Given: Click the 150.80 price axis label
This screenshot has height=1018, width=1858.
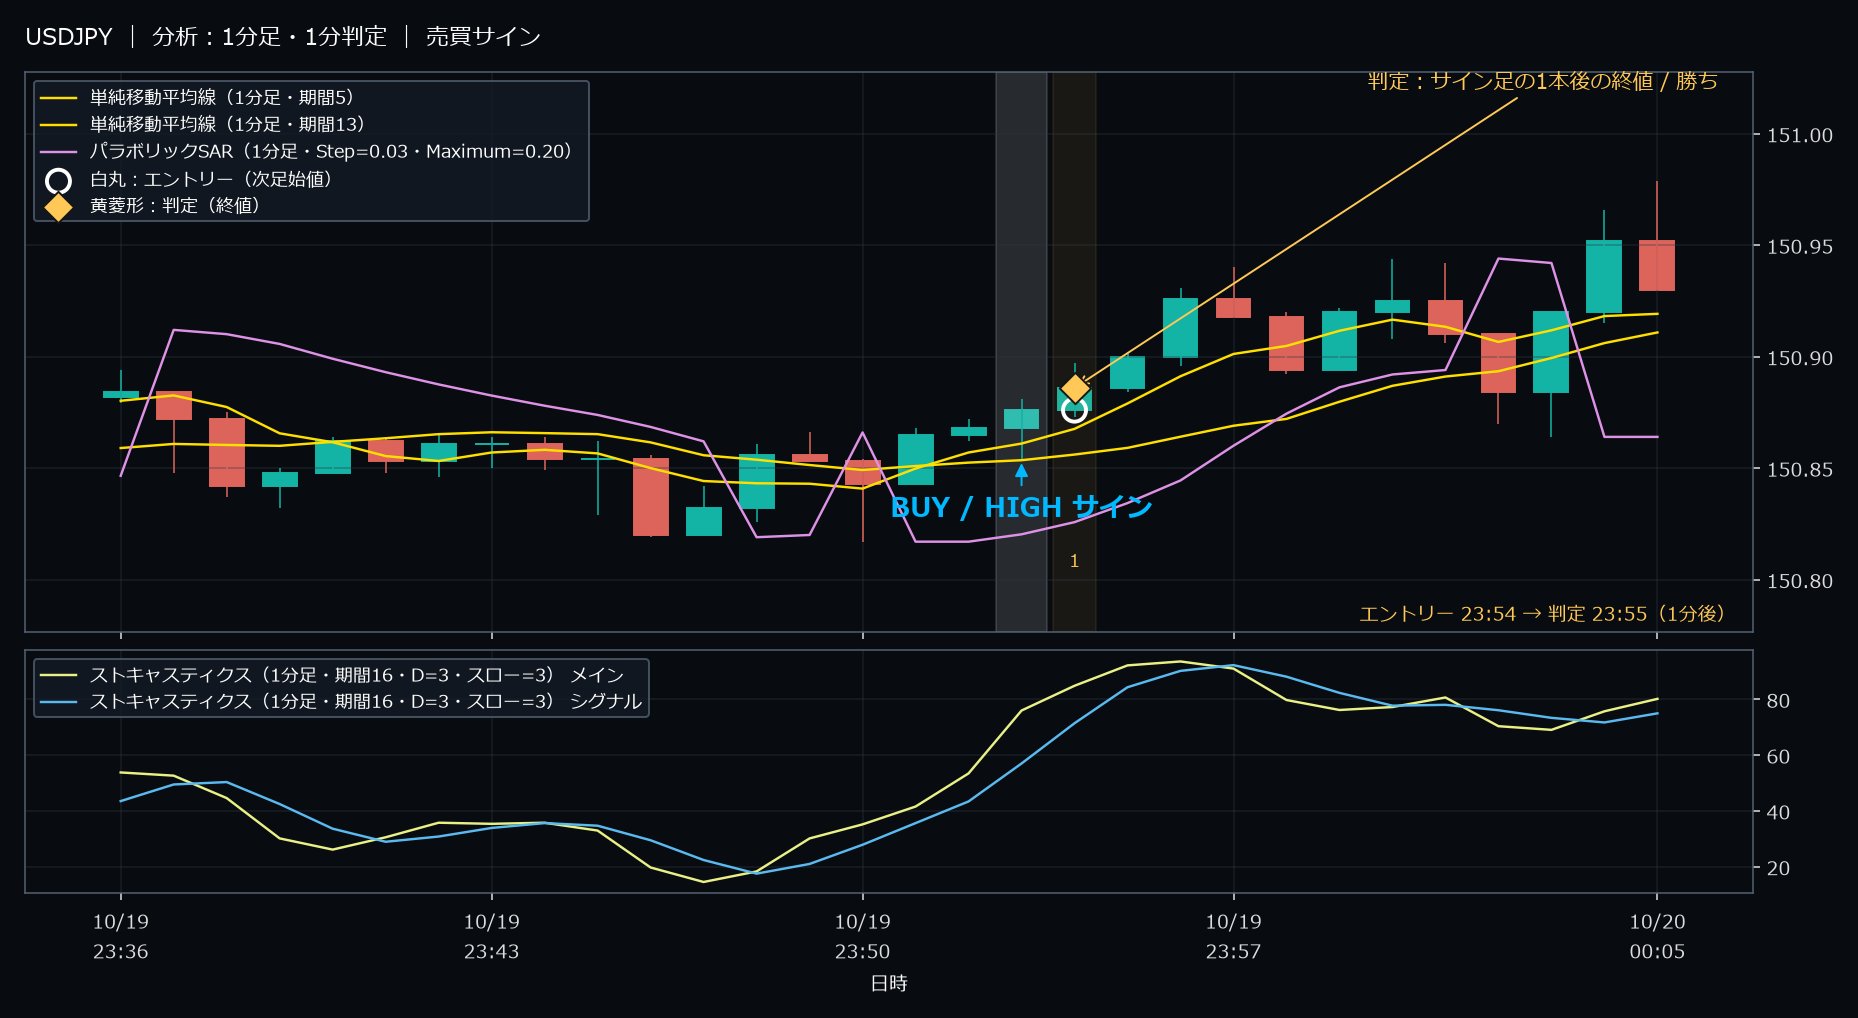Looking at the screenshot, I should [x=1800, y=581].
